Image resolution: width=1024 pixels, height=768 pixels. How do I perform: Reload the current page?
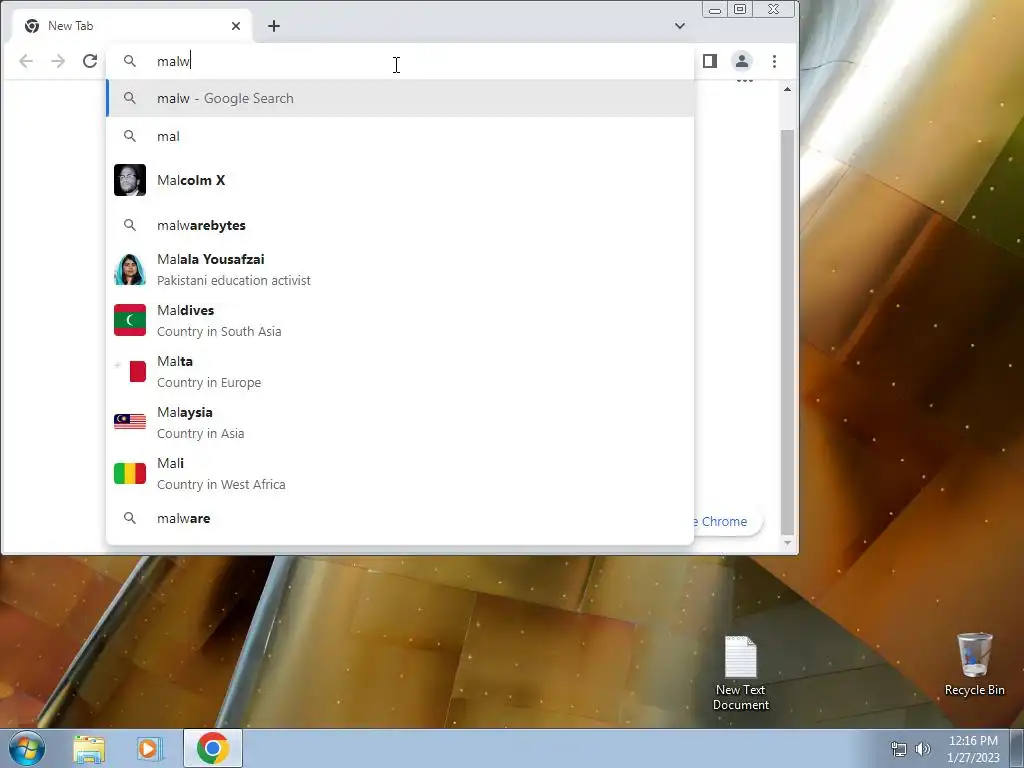tap(90, 61)
